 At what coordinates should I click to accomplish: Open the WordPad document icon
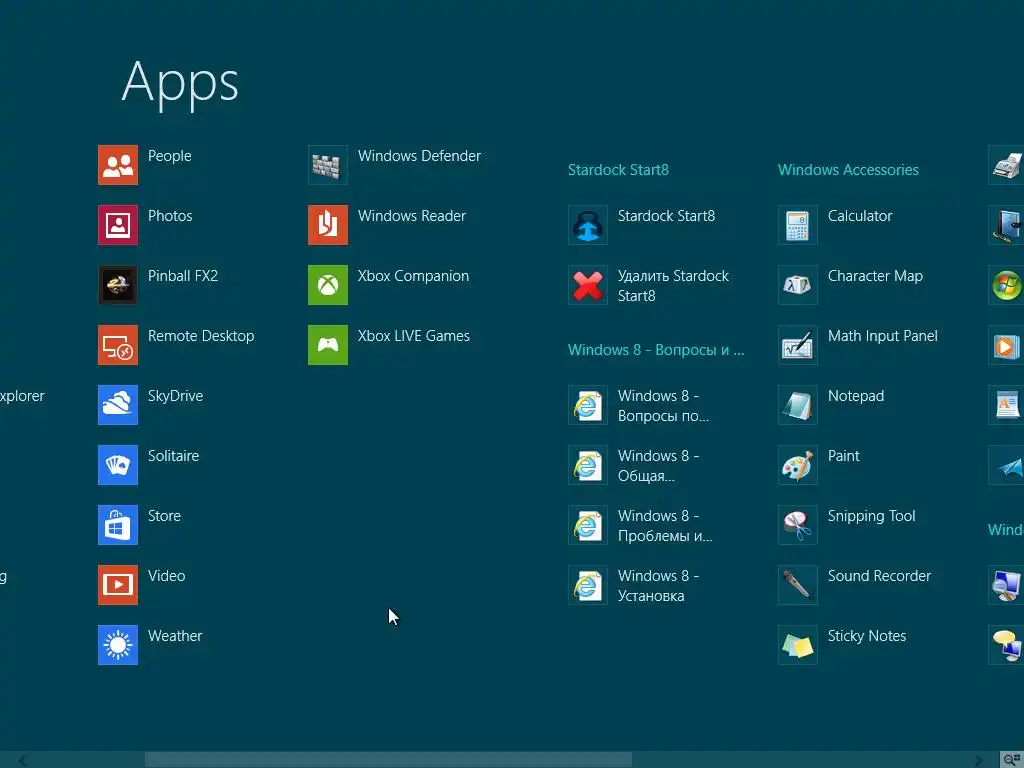tap(1006, 405)
